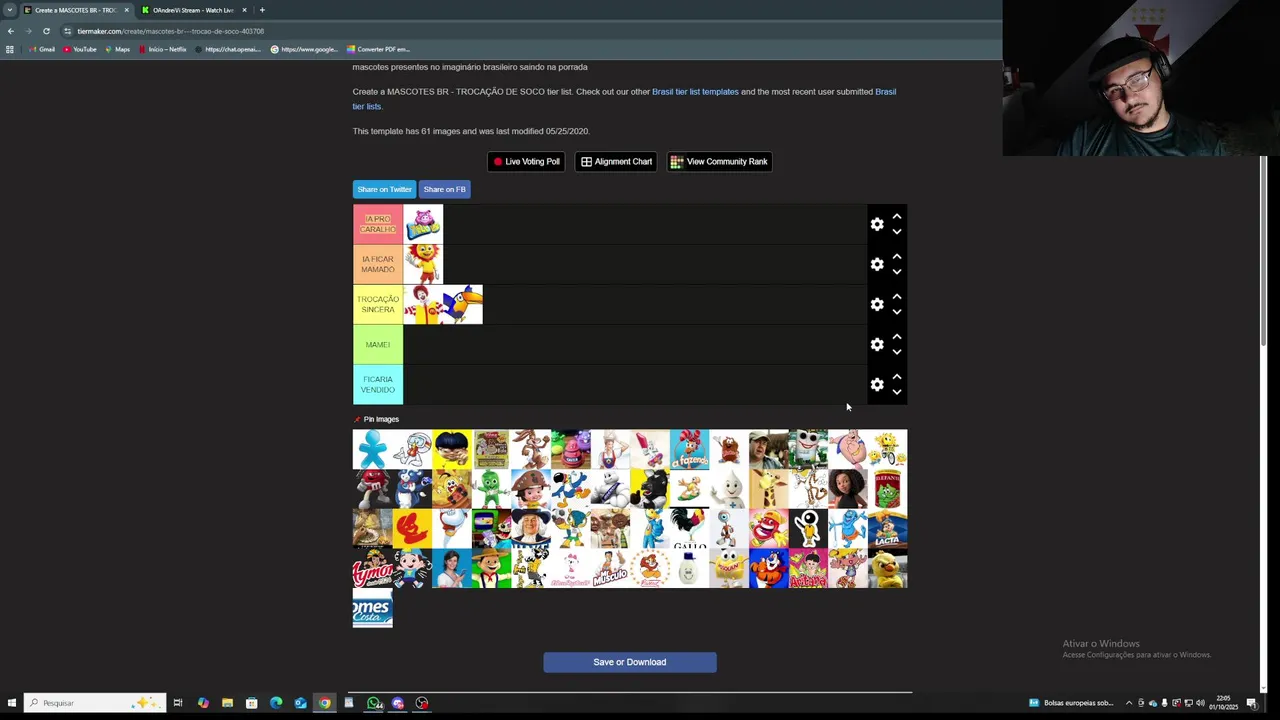Screen dimensions: 1280x720
Task: Toggle Pin Images option
Action: tap(376, 419)
